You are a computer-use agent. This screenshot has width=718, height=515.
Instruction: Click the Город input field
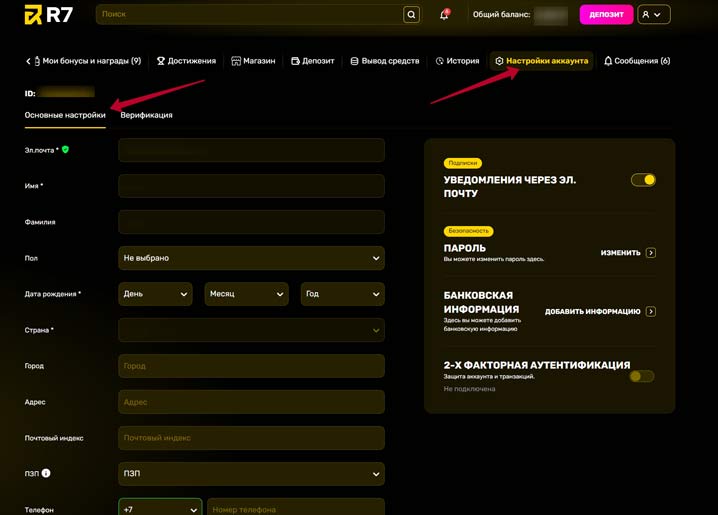point(251,366)
